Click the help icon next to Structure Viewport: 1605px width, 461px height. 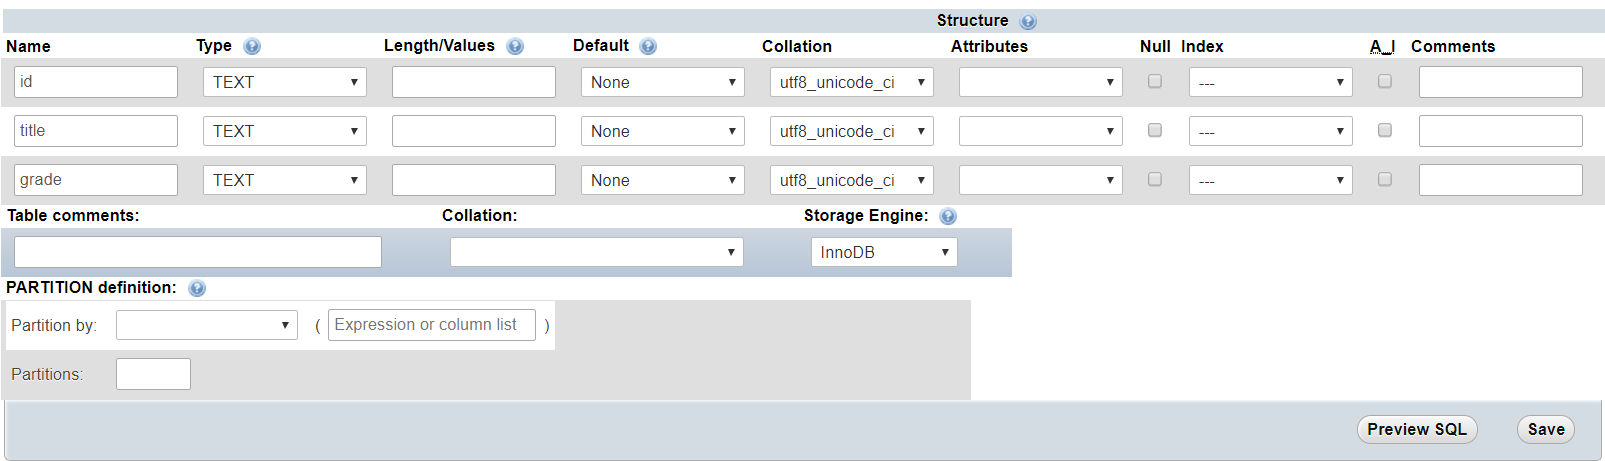tap(1028, 21)
